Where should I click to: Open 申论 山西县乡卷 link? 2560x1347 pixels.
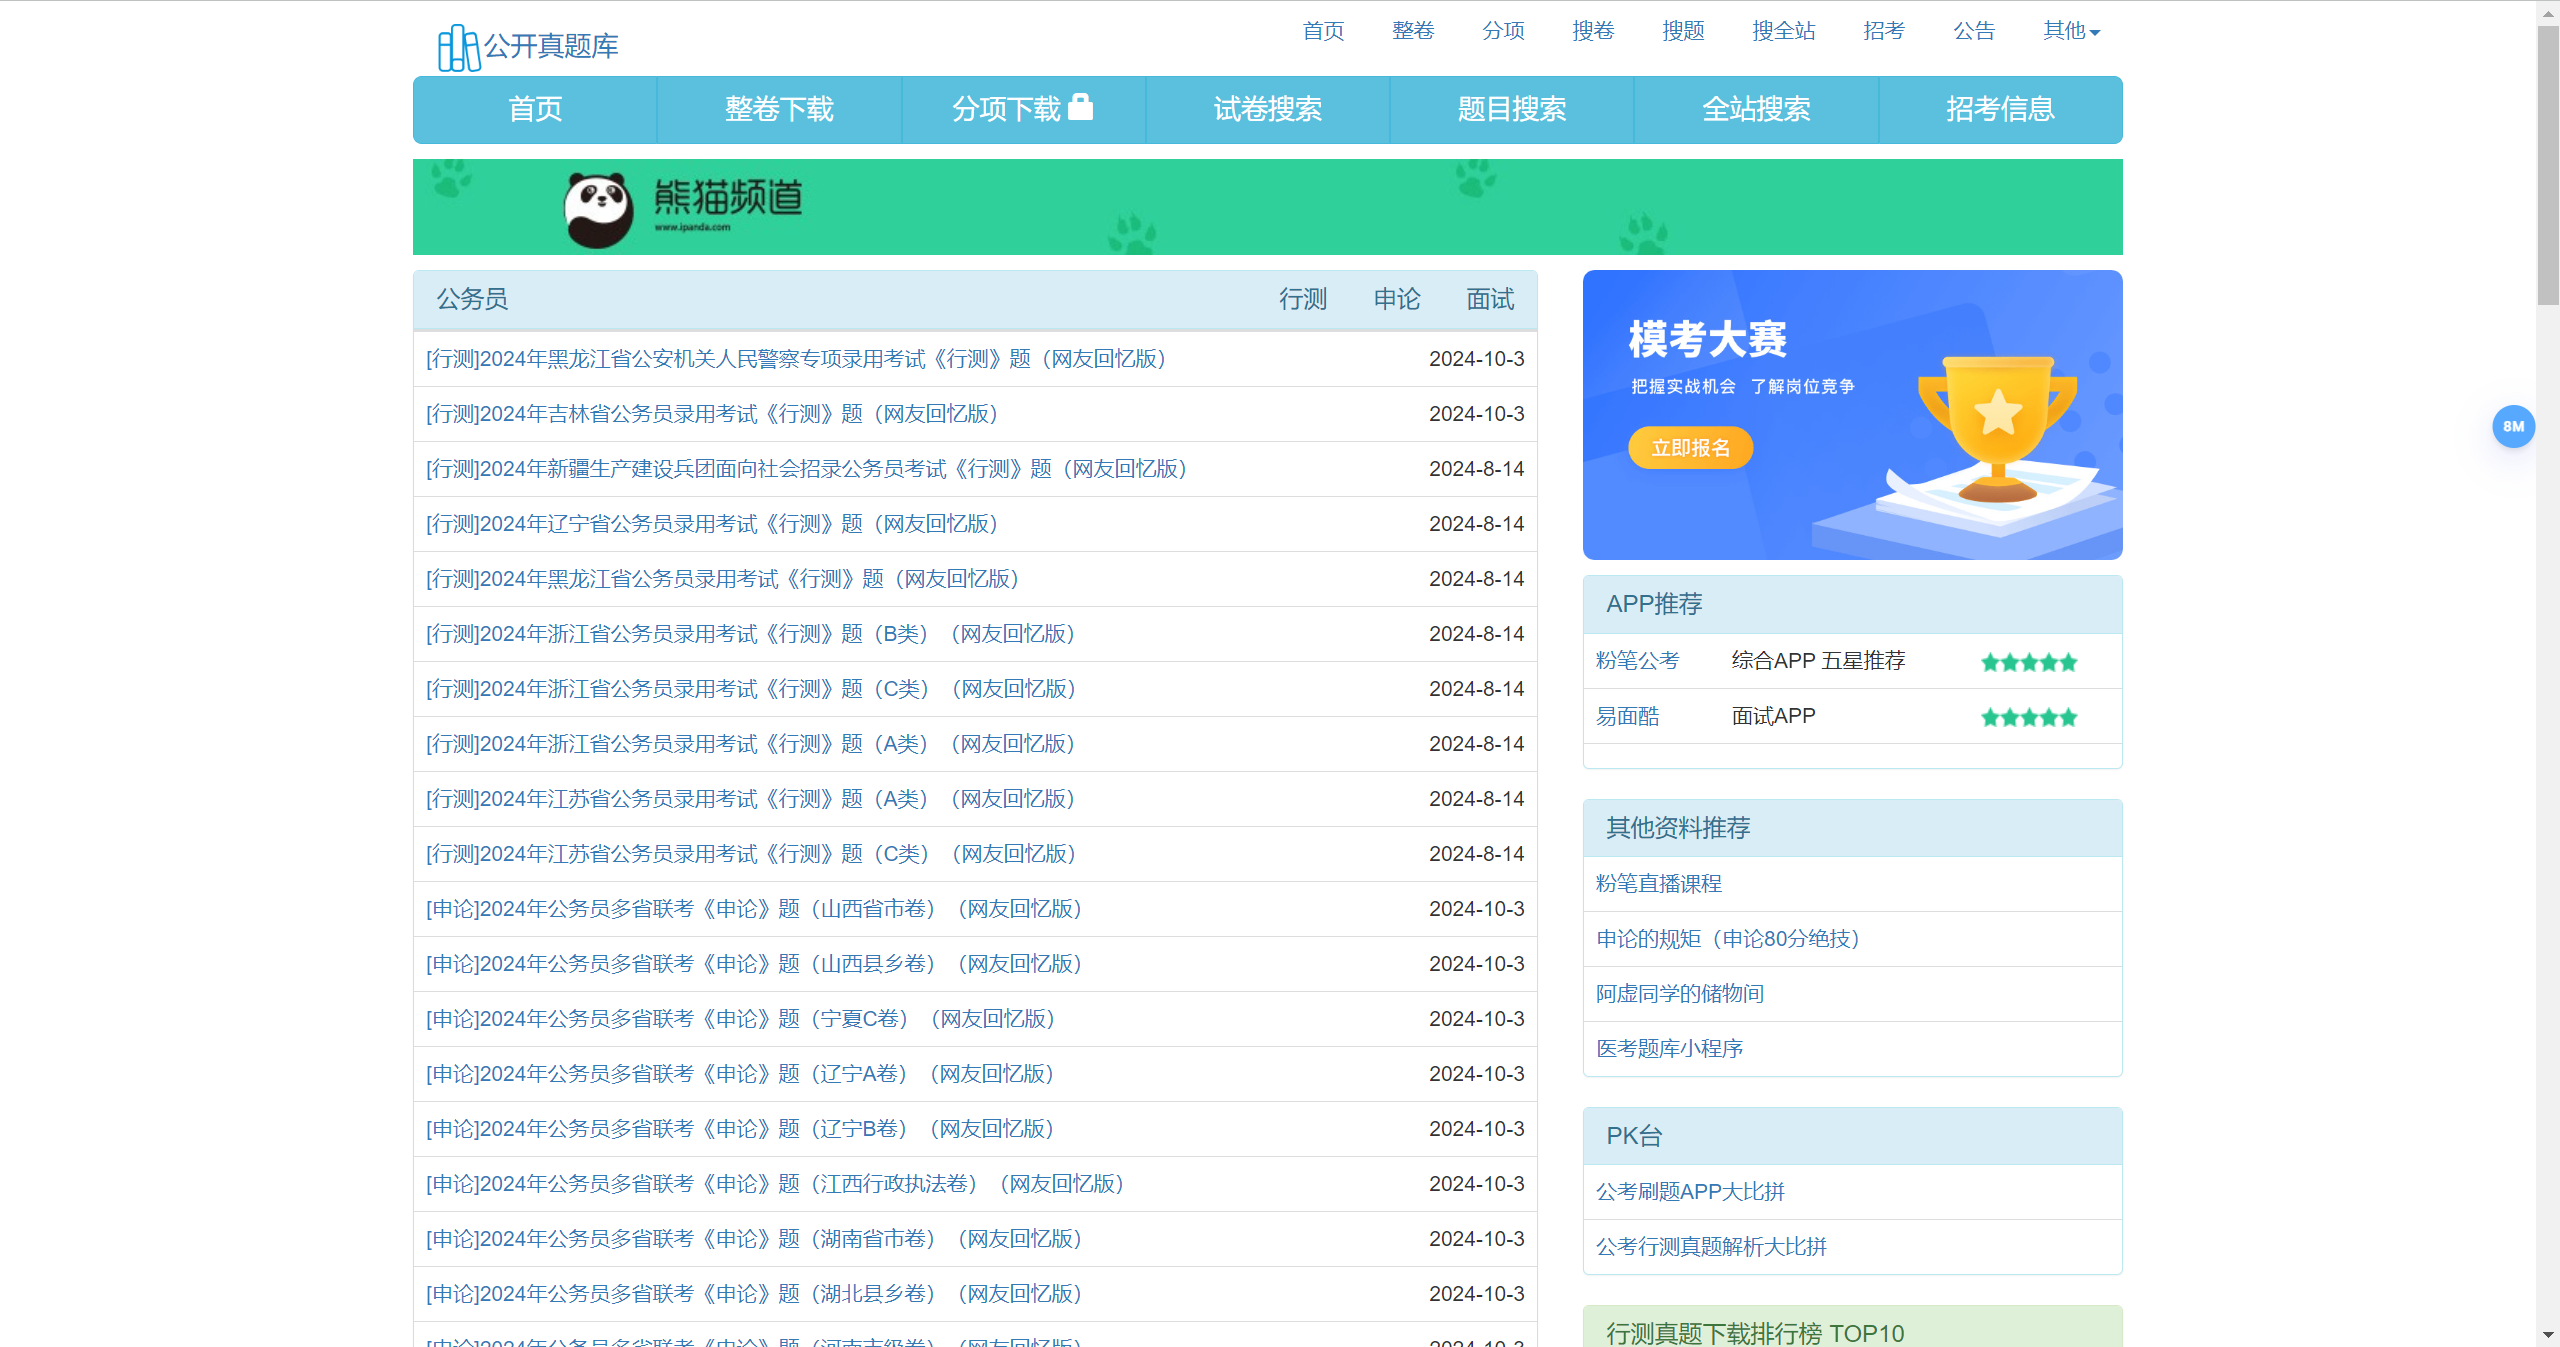tap(754, 964)
